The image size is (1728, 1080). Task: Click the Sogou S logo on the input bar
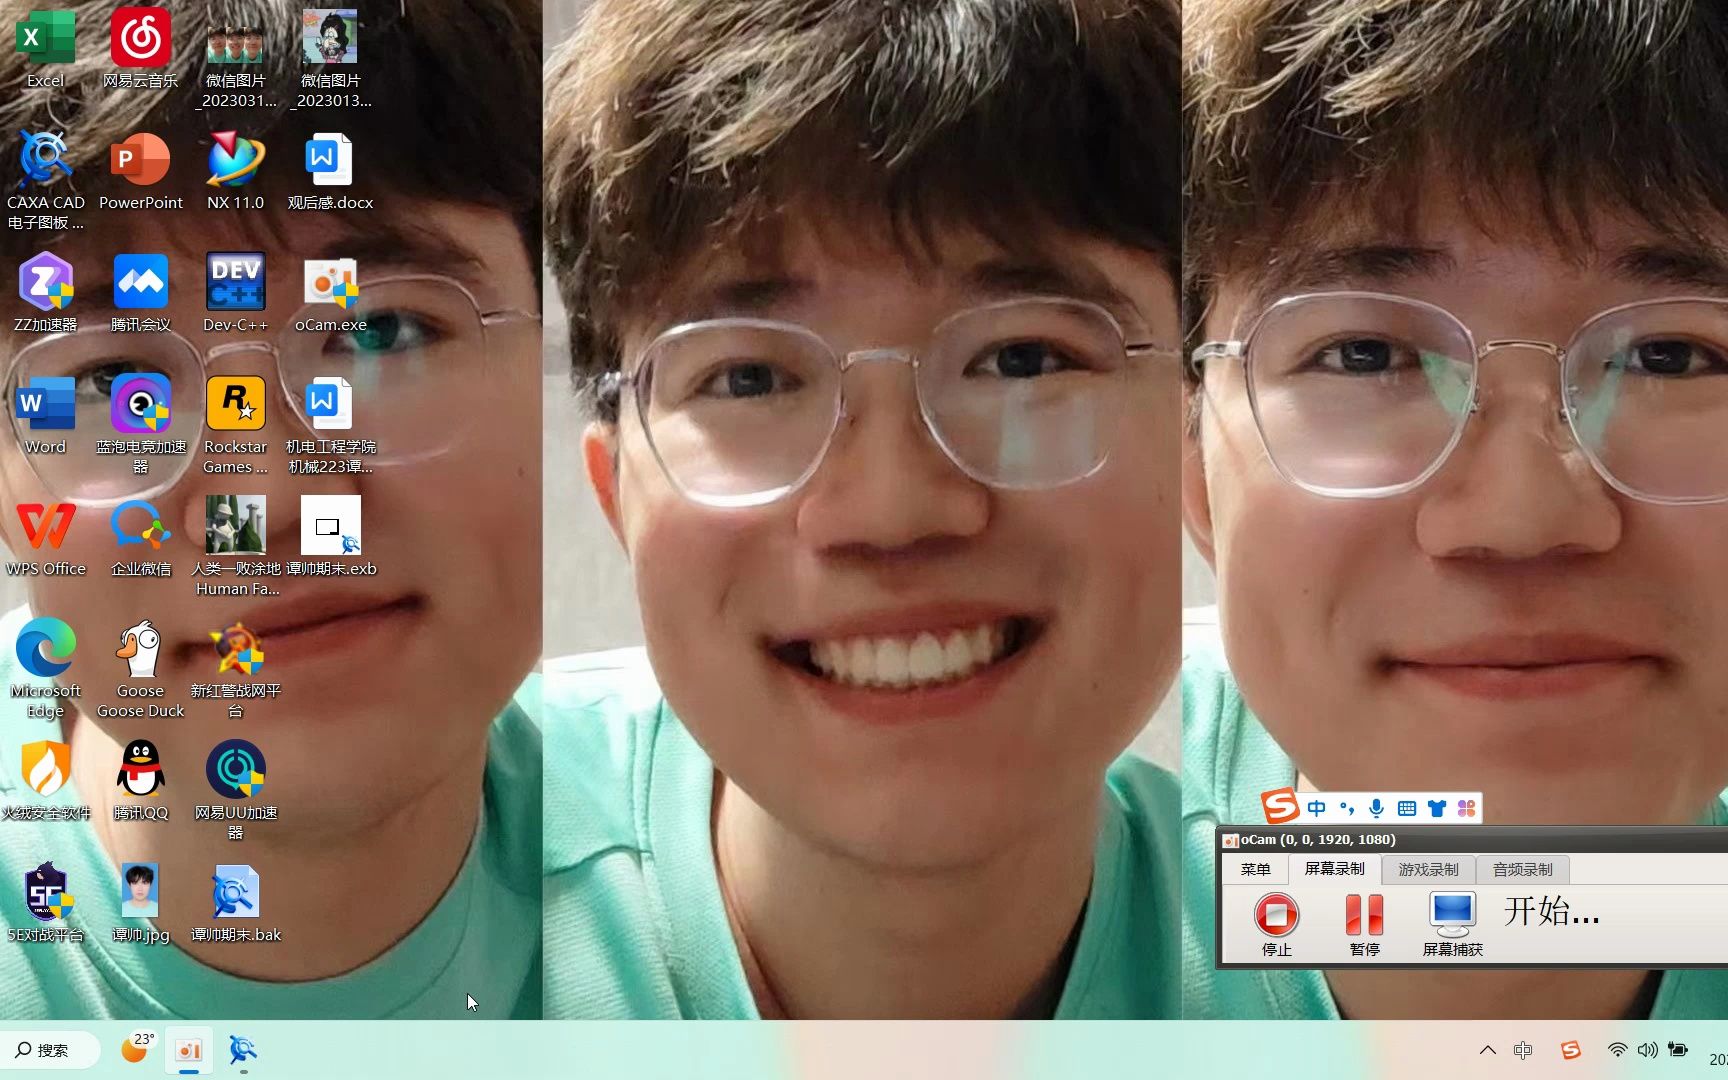(x=1280, y=805)
